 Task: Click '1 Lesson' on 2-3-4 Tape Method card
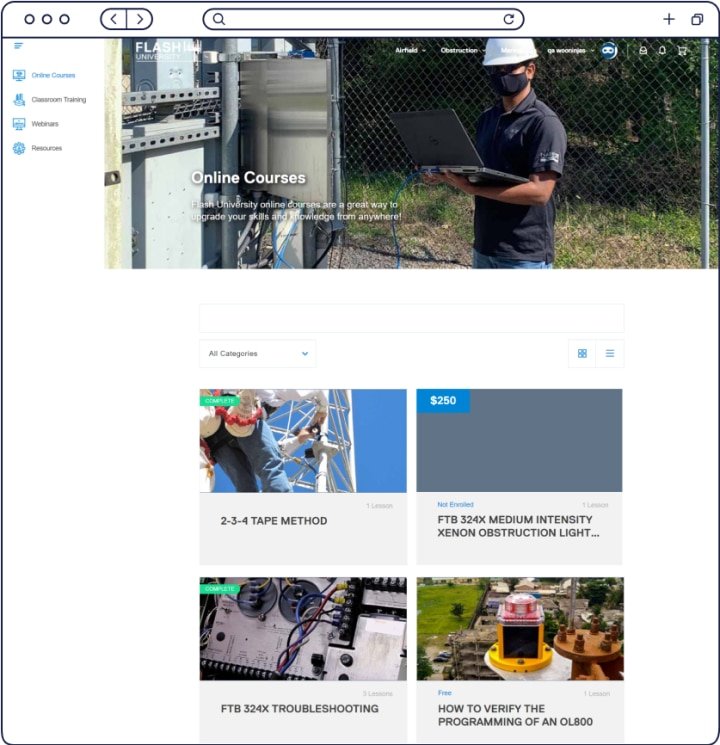pos(379,506)
